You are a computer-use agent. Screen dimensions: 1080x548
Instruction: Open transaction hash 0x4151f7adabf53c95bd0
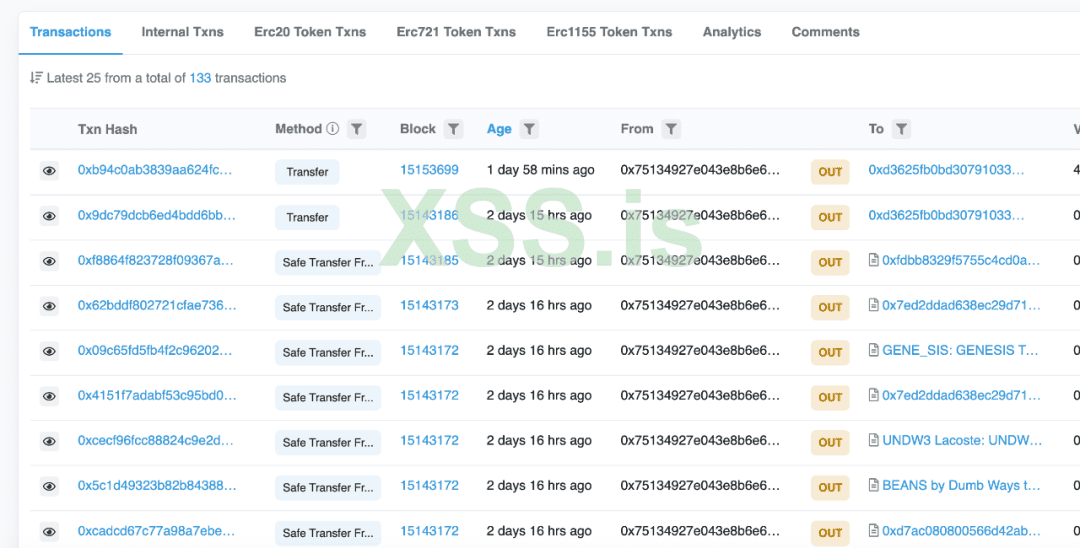[x=157, y=395]
